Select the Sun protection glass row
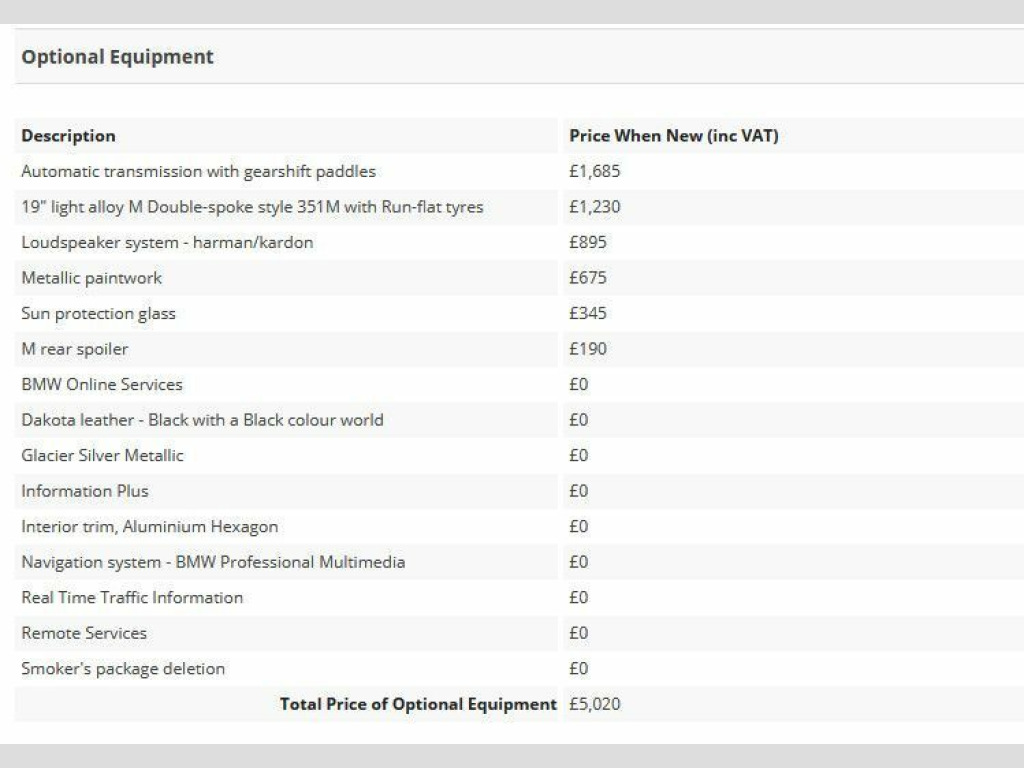This screenshot has width=1024, height=768. tap(98, 313)
